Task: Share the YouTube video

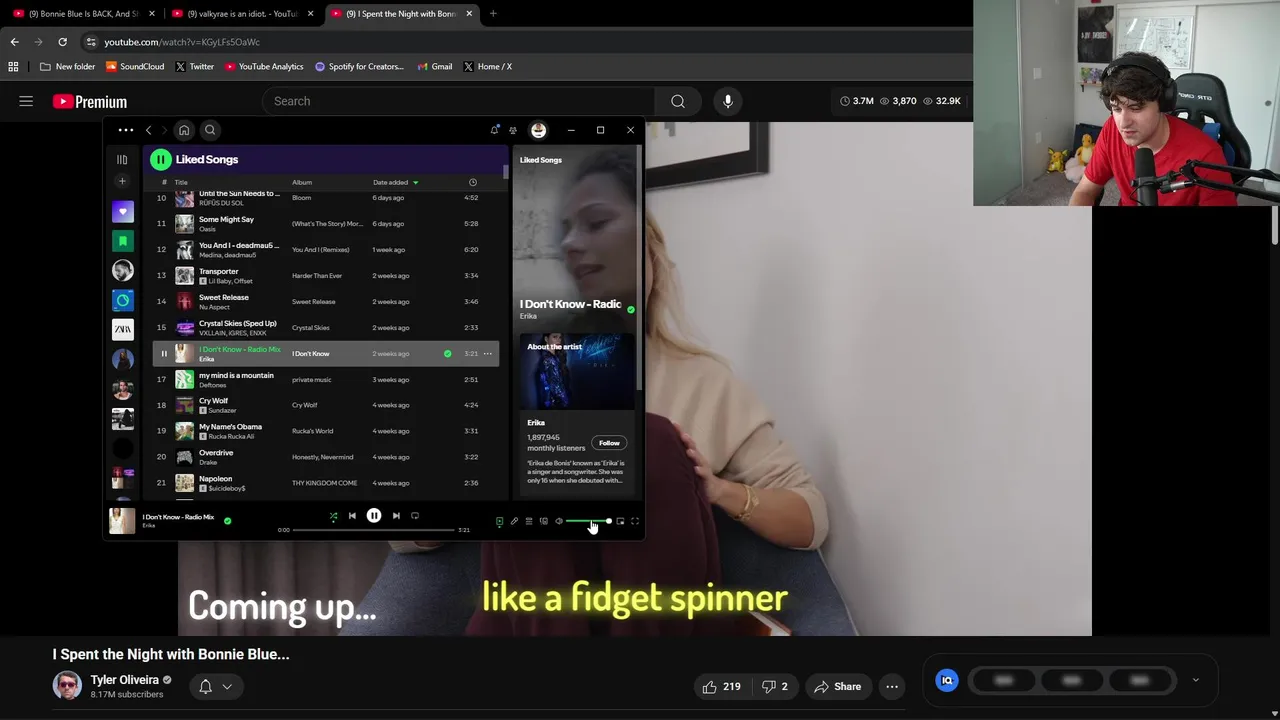Action: (x=838, y=687)
